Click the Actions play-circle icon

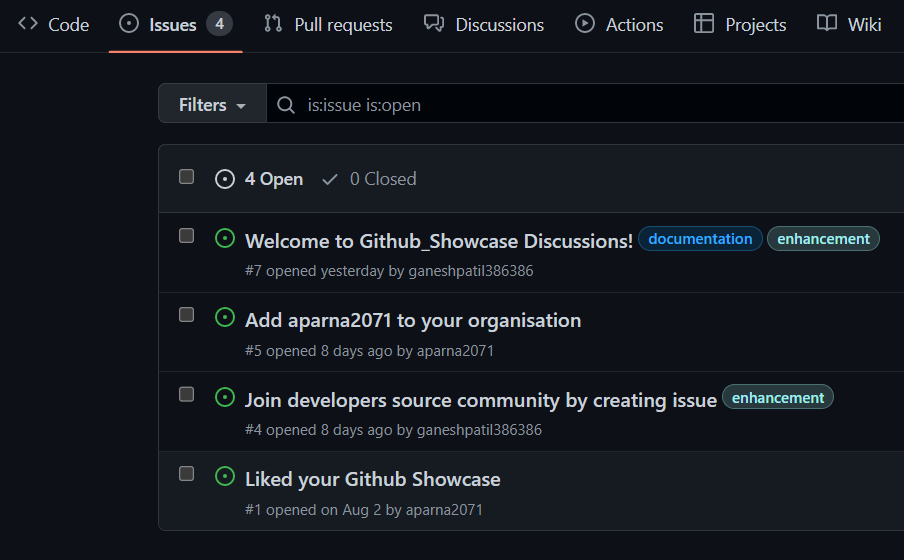[585, 24]
